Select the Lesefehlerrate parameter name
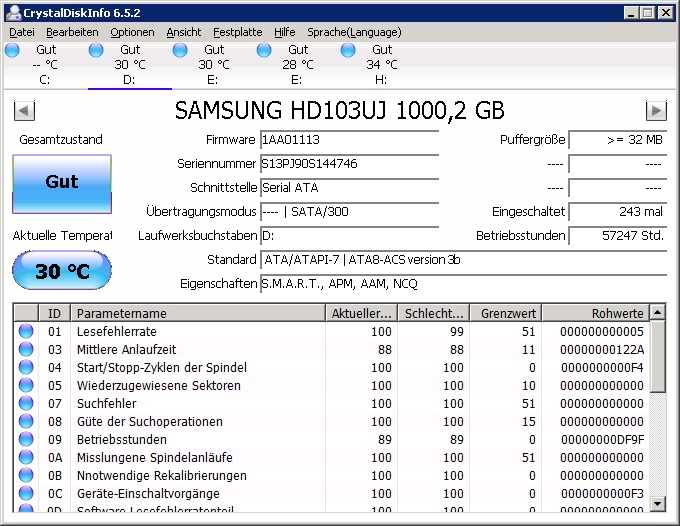 click(x=117, y=332)
